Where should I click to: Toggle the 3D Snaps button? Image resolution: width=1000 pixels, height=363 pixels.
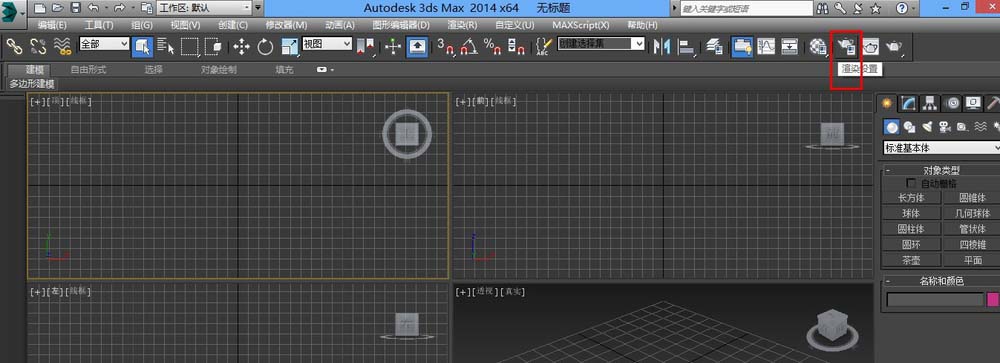tap(445, 46)
